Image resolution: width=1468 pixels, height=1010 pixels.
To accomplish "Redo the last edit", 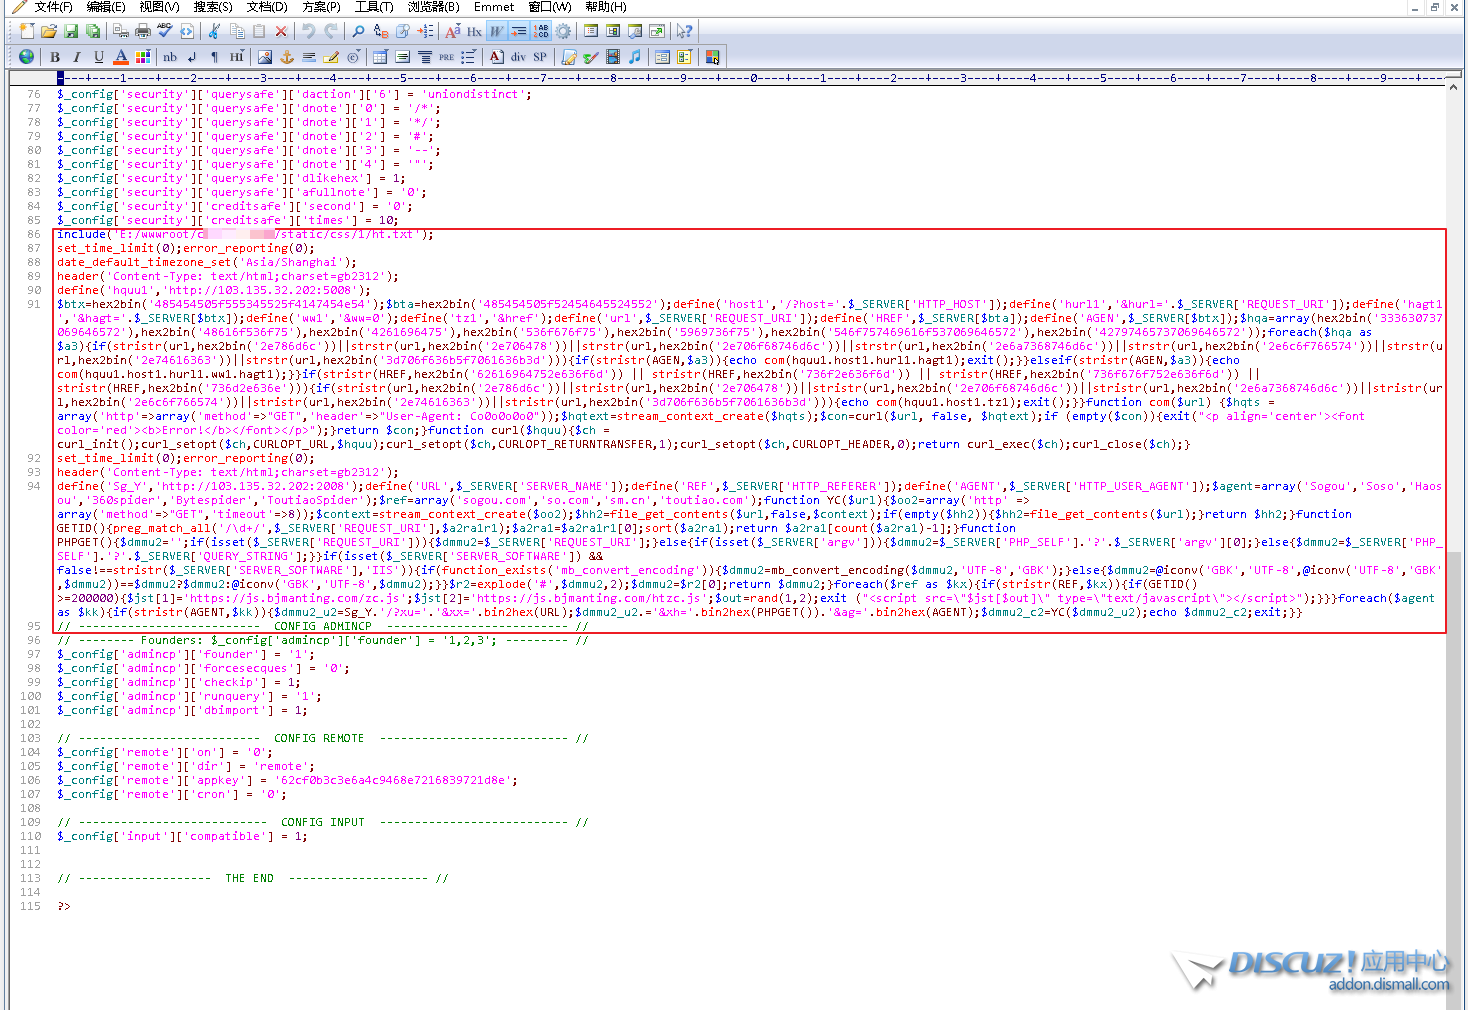I will (x=331, y=31).
